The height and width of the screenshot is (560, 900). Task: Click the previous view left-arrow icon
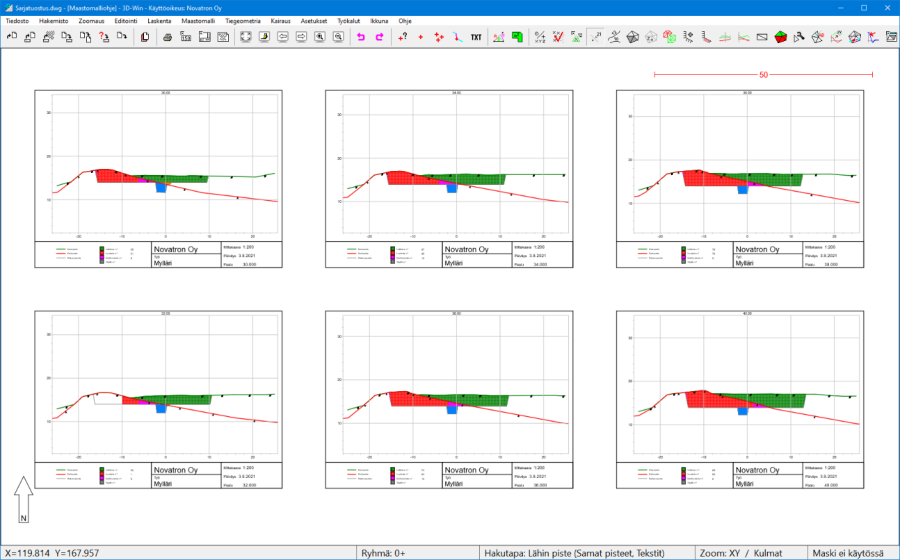coord(283,37)
